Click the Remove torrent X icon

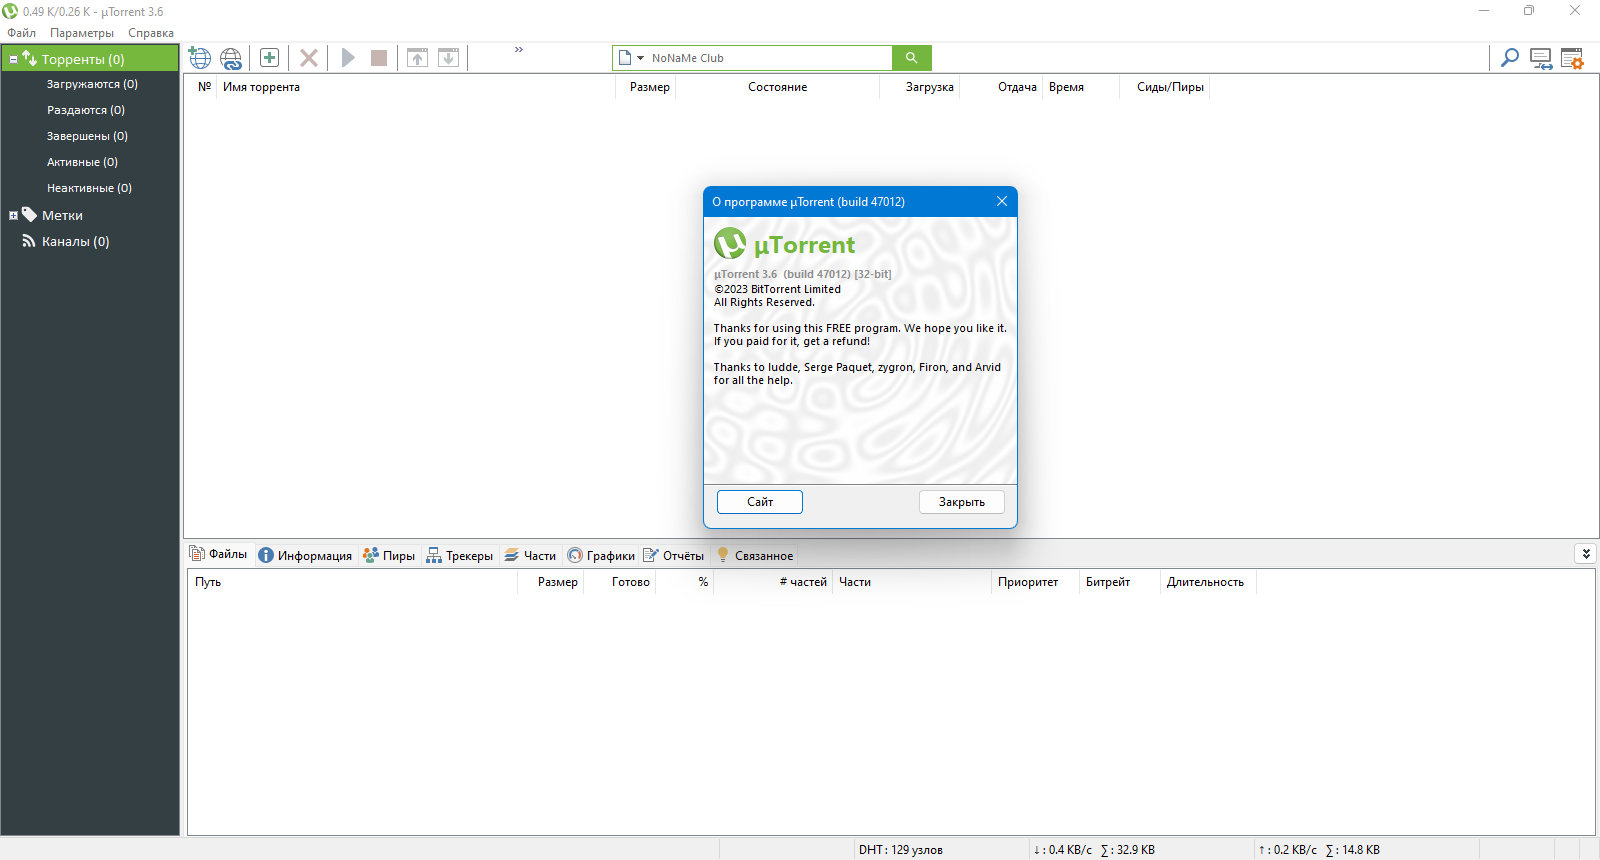309,58
